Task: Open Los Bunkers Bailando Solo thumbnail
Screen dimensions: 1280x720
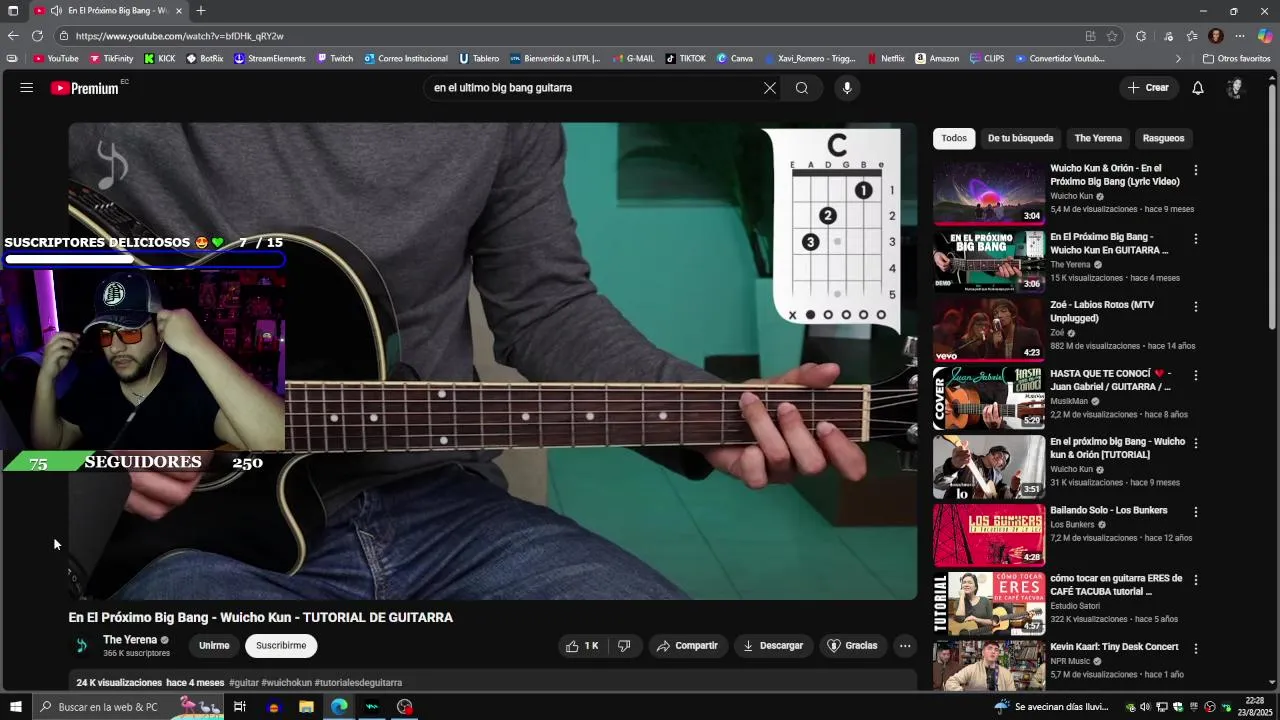Action: (x=989, y=535)
